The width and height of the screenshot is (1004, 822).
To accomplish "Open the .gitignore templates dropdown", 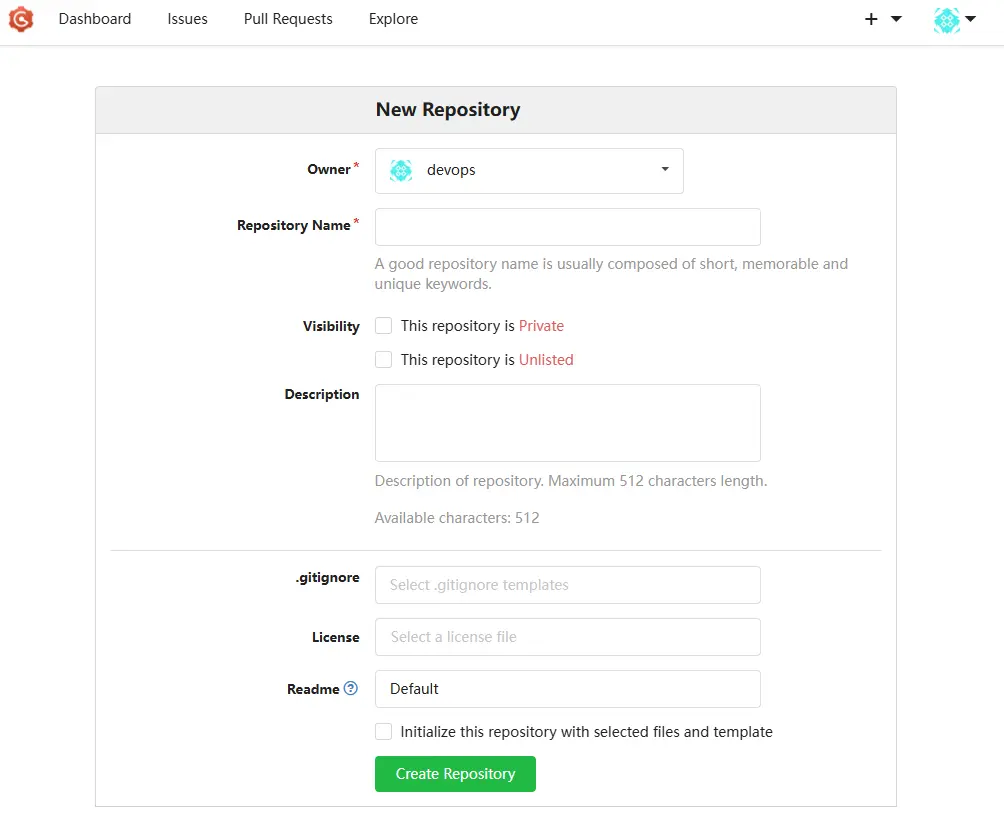I will 567,585.
